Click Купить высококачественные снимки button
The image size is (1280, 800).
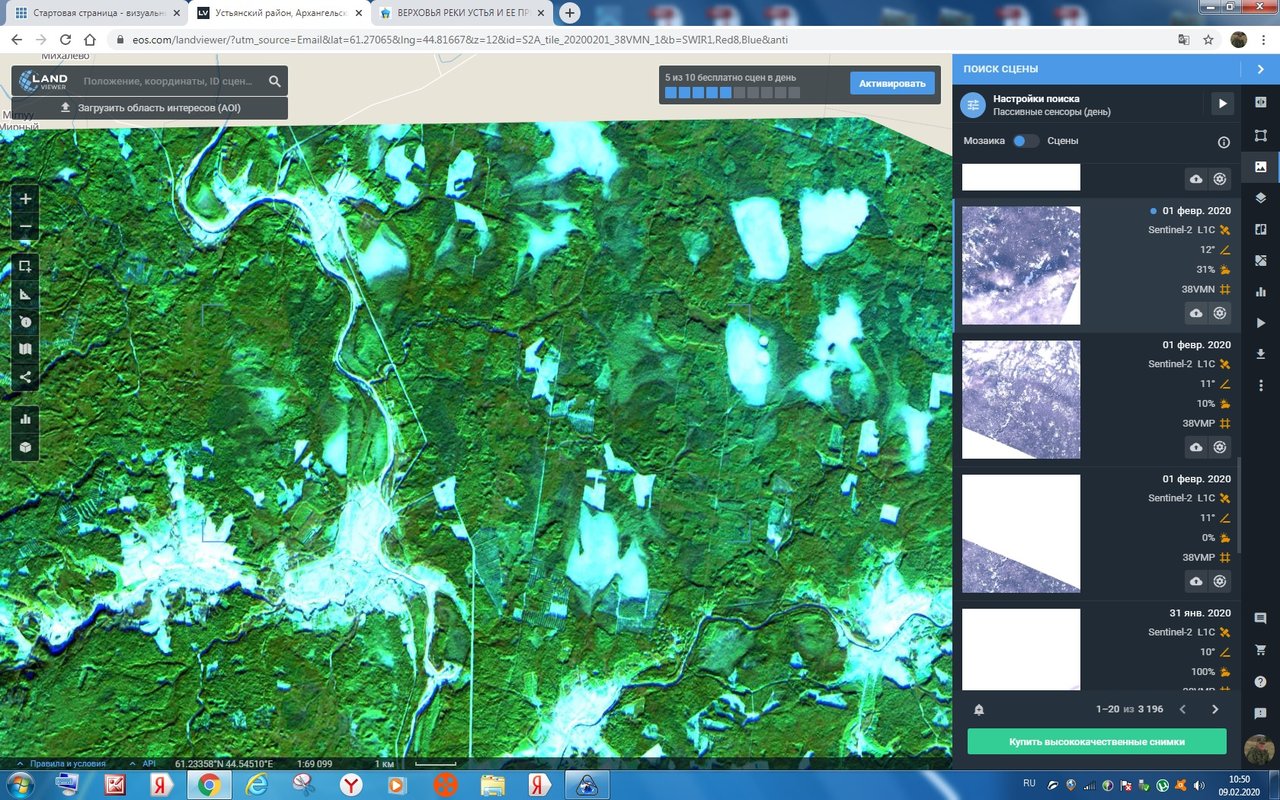[x=1097, y=742]
